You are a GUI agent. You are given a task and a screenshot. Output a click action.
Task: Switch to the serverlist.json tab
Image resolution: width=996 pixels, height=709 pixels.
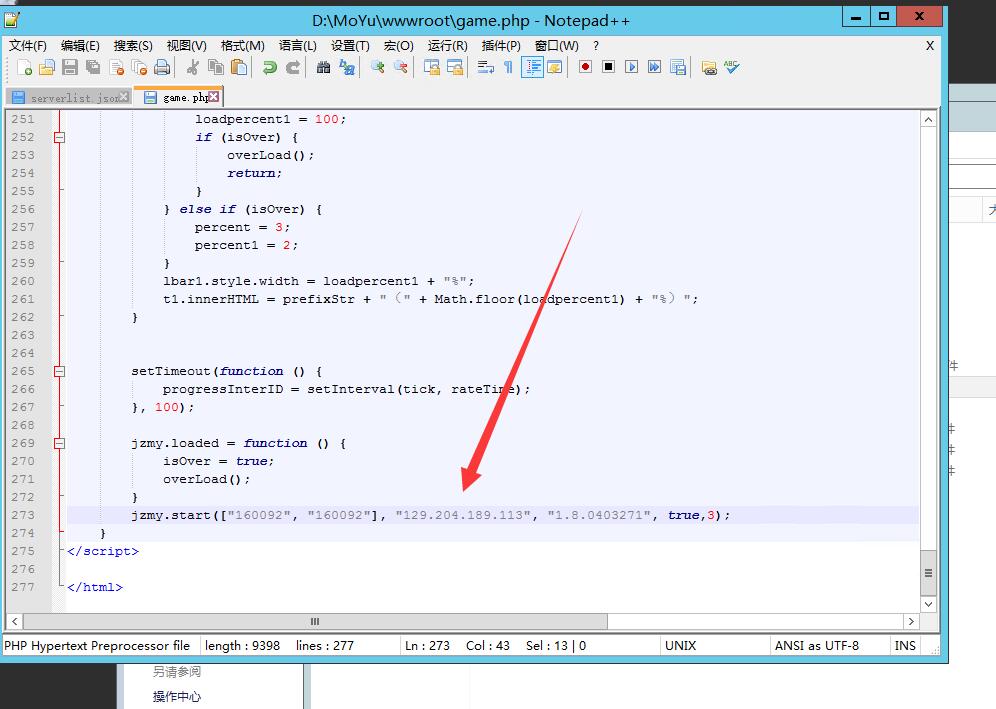click(68, 98)
